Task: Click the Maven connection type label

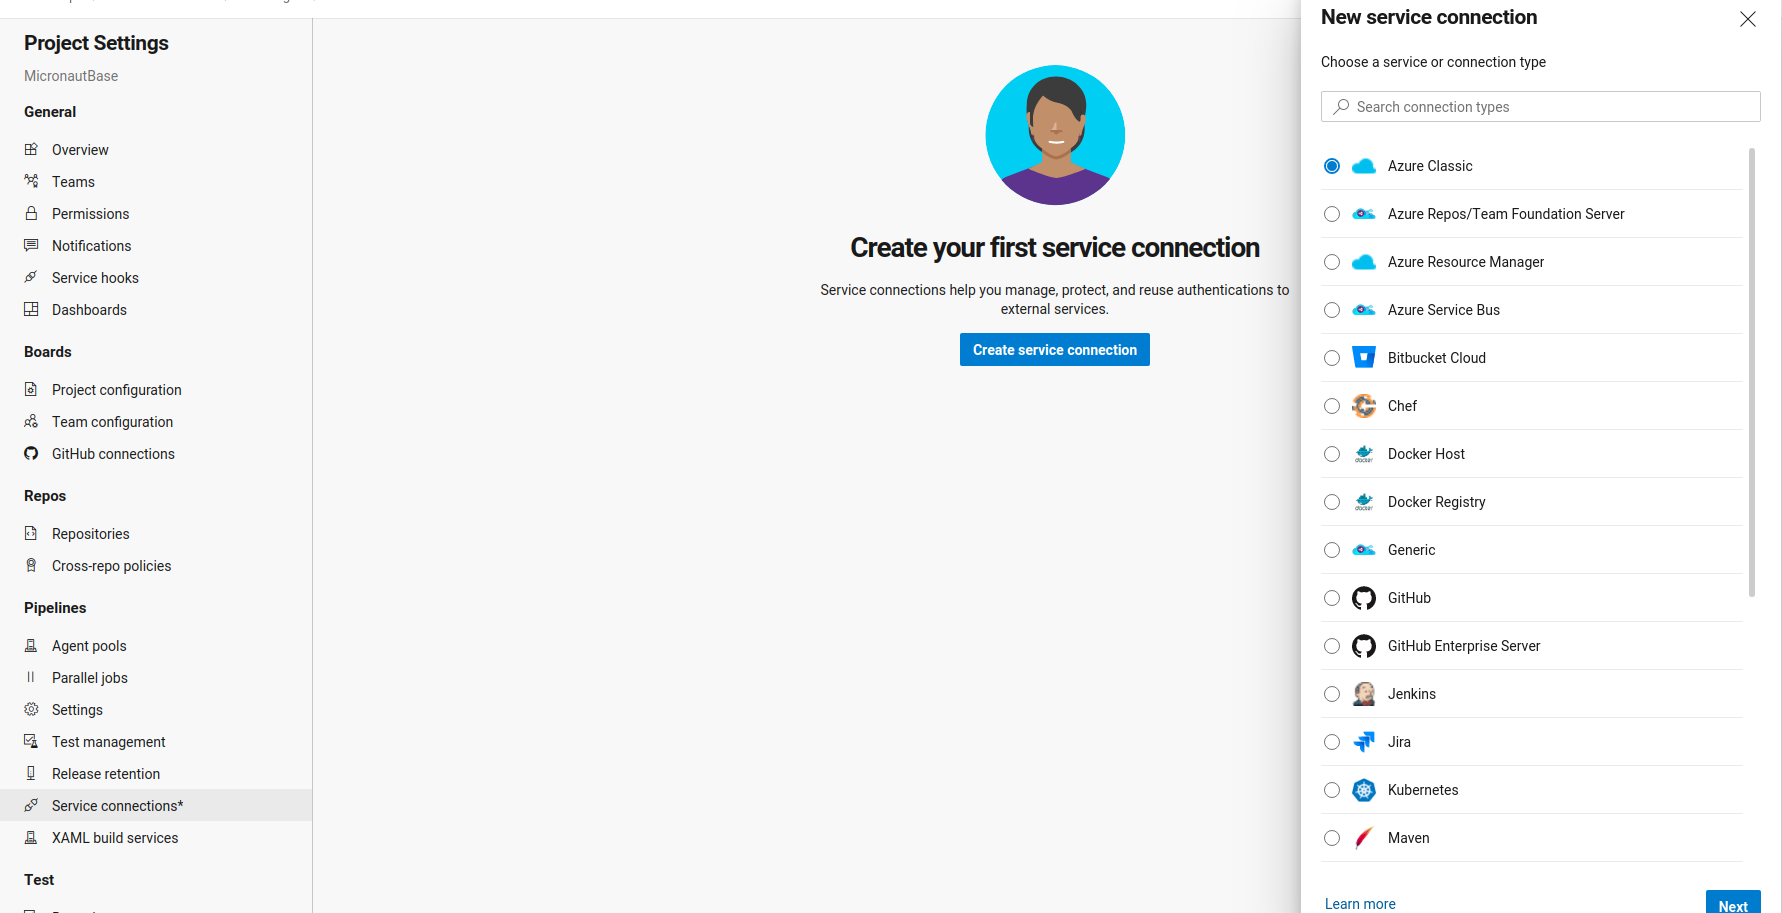Action: point(1409,838)
